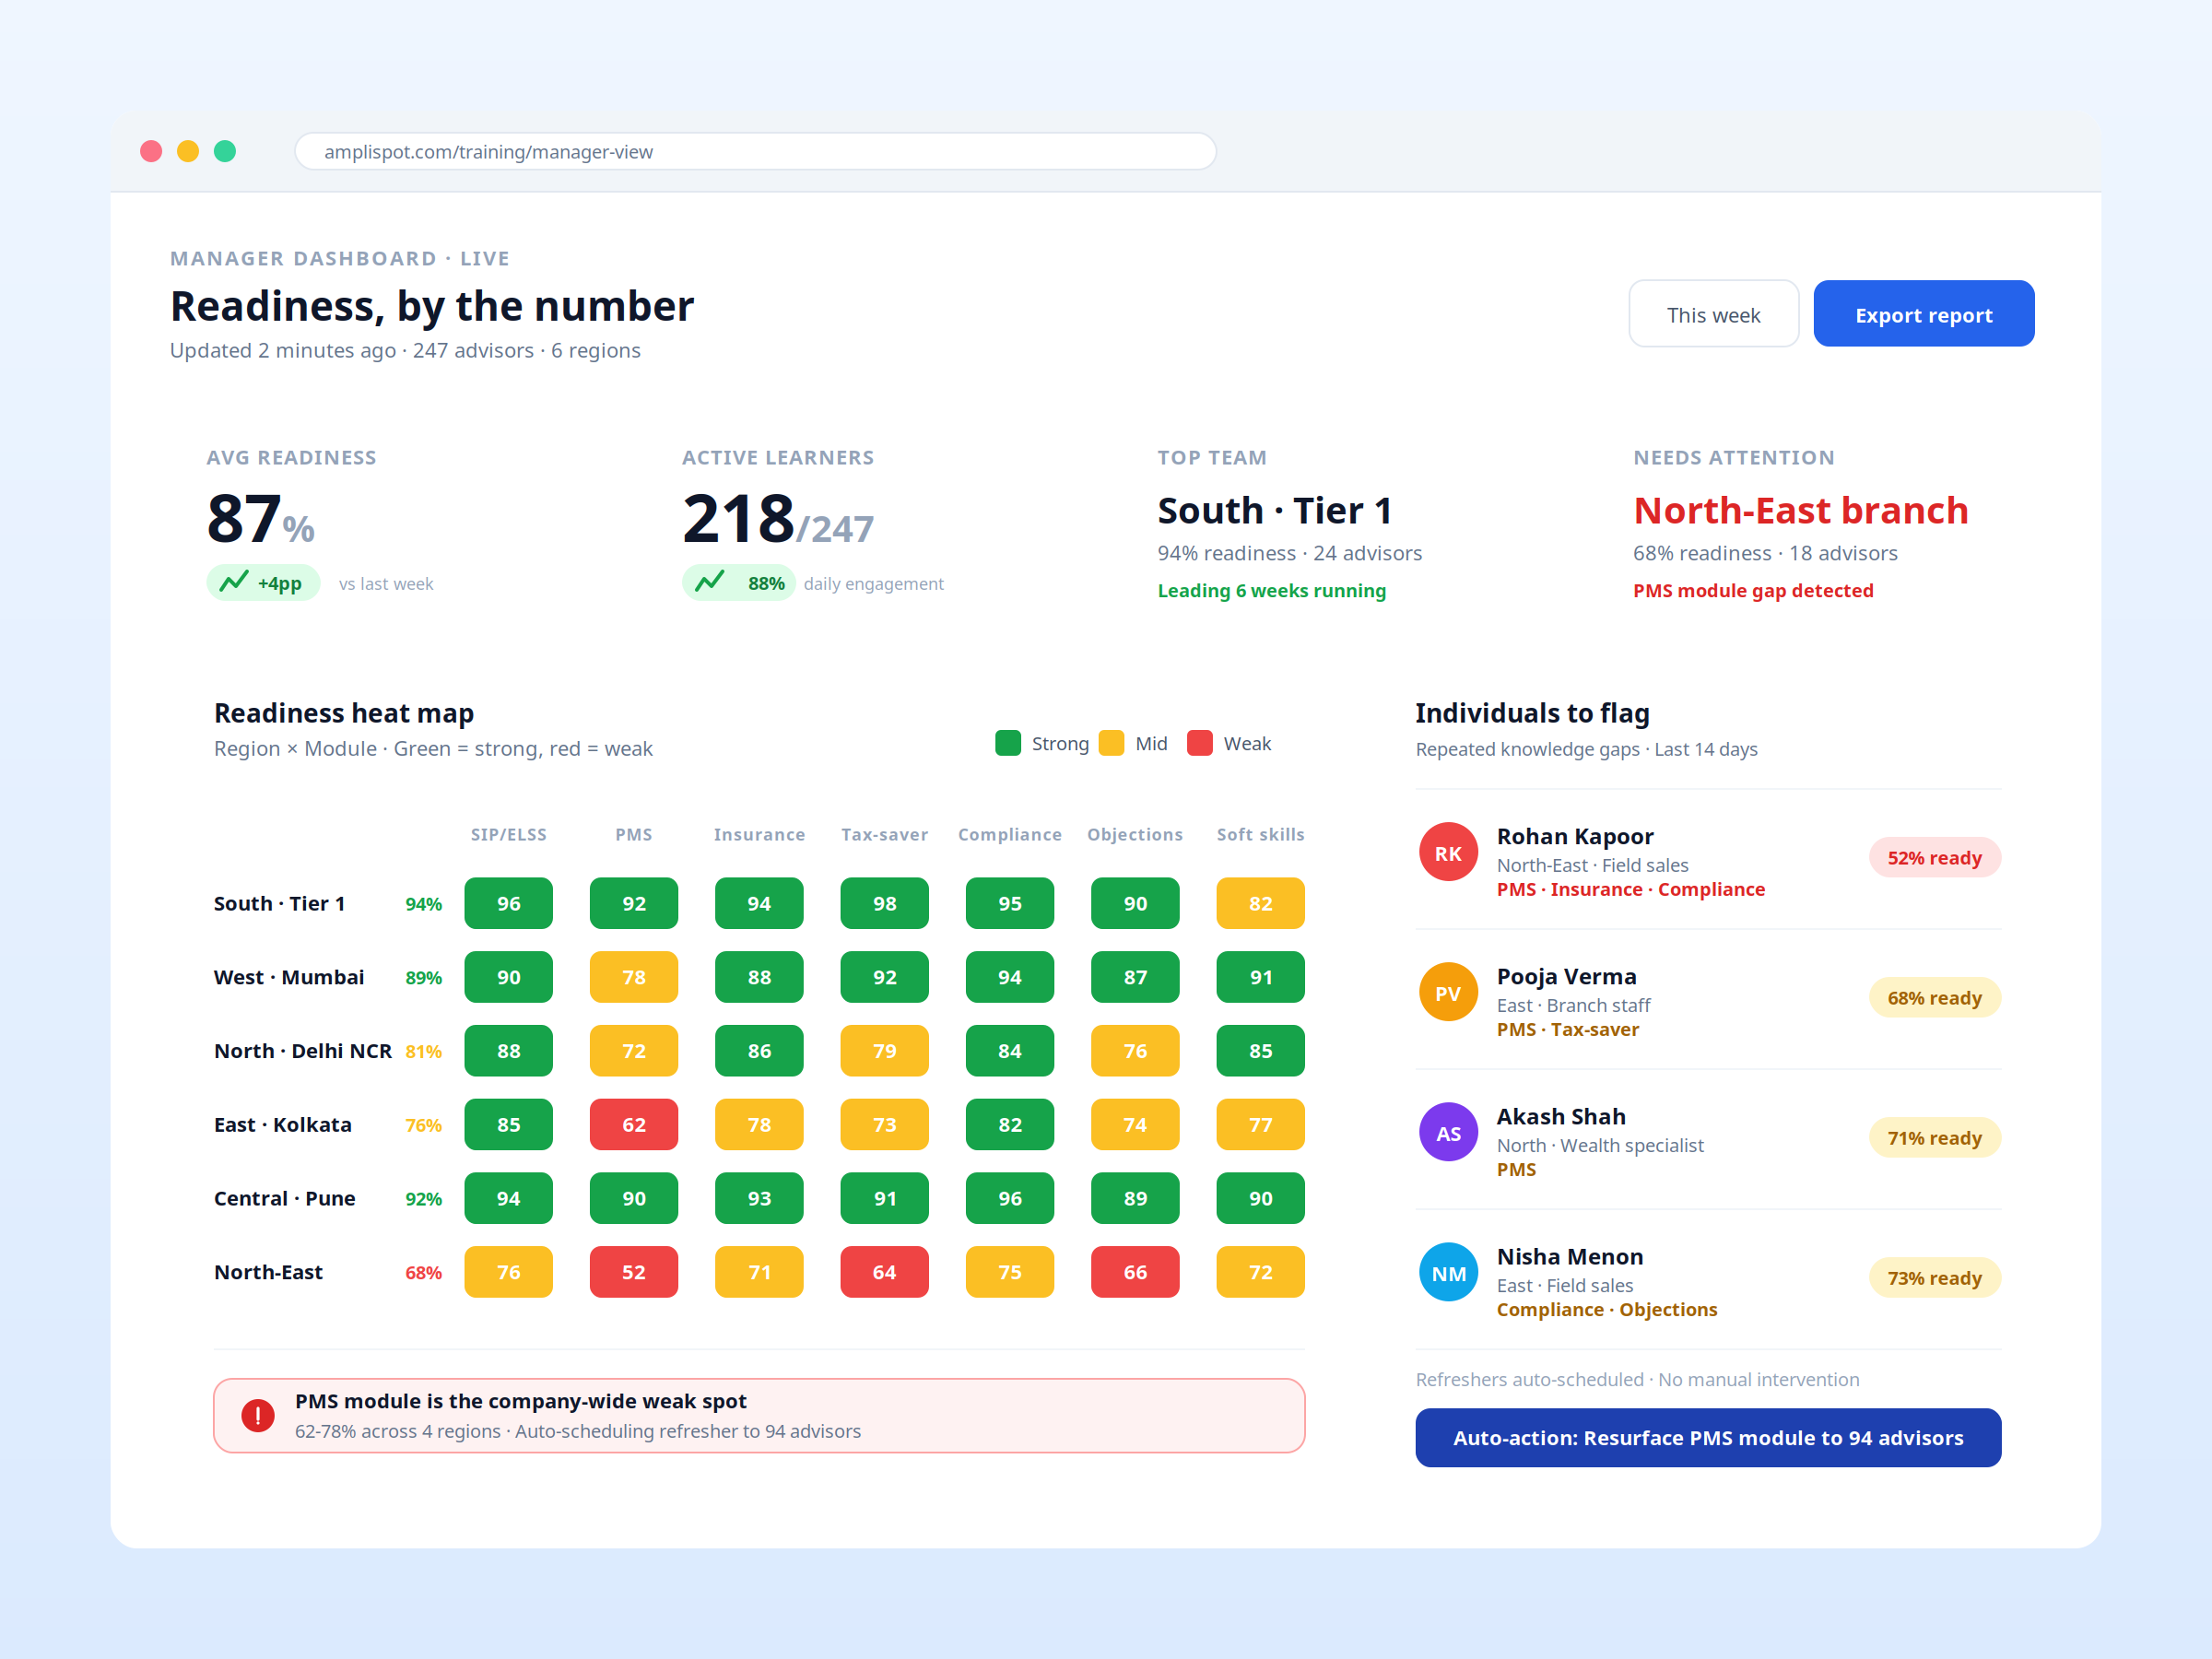This screenshot has height=1659, width=2212.
Task: Click the Export report button
Action: (x=1923, y=314)
